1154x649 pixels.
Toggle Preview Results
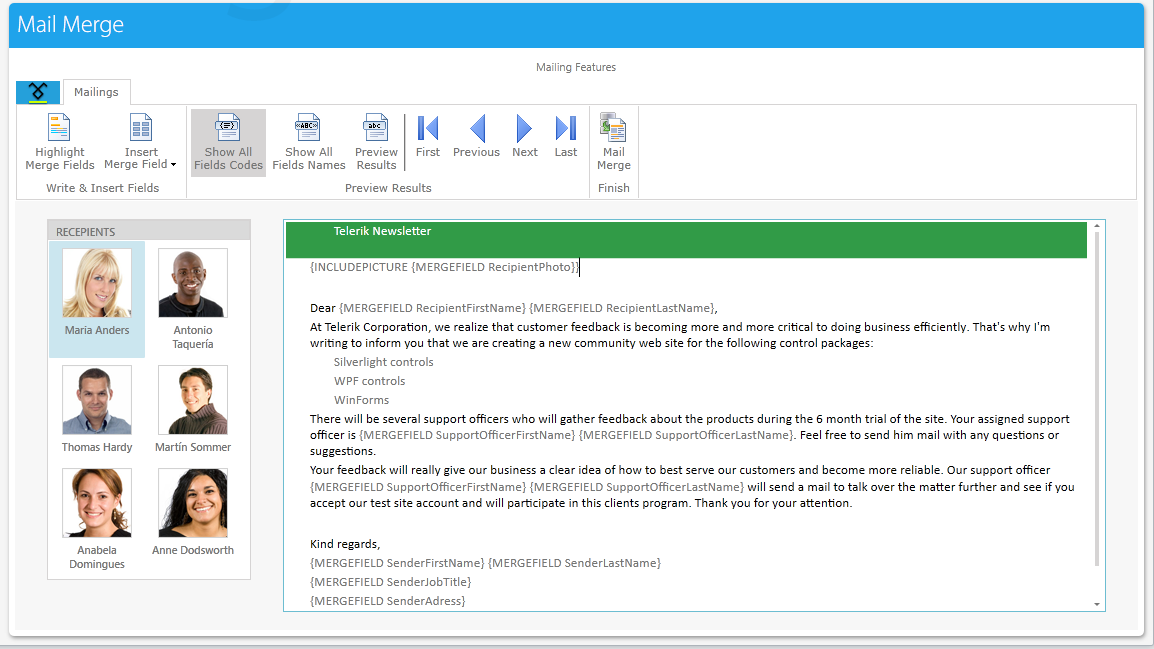pos(376,143)
